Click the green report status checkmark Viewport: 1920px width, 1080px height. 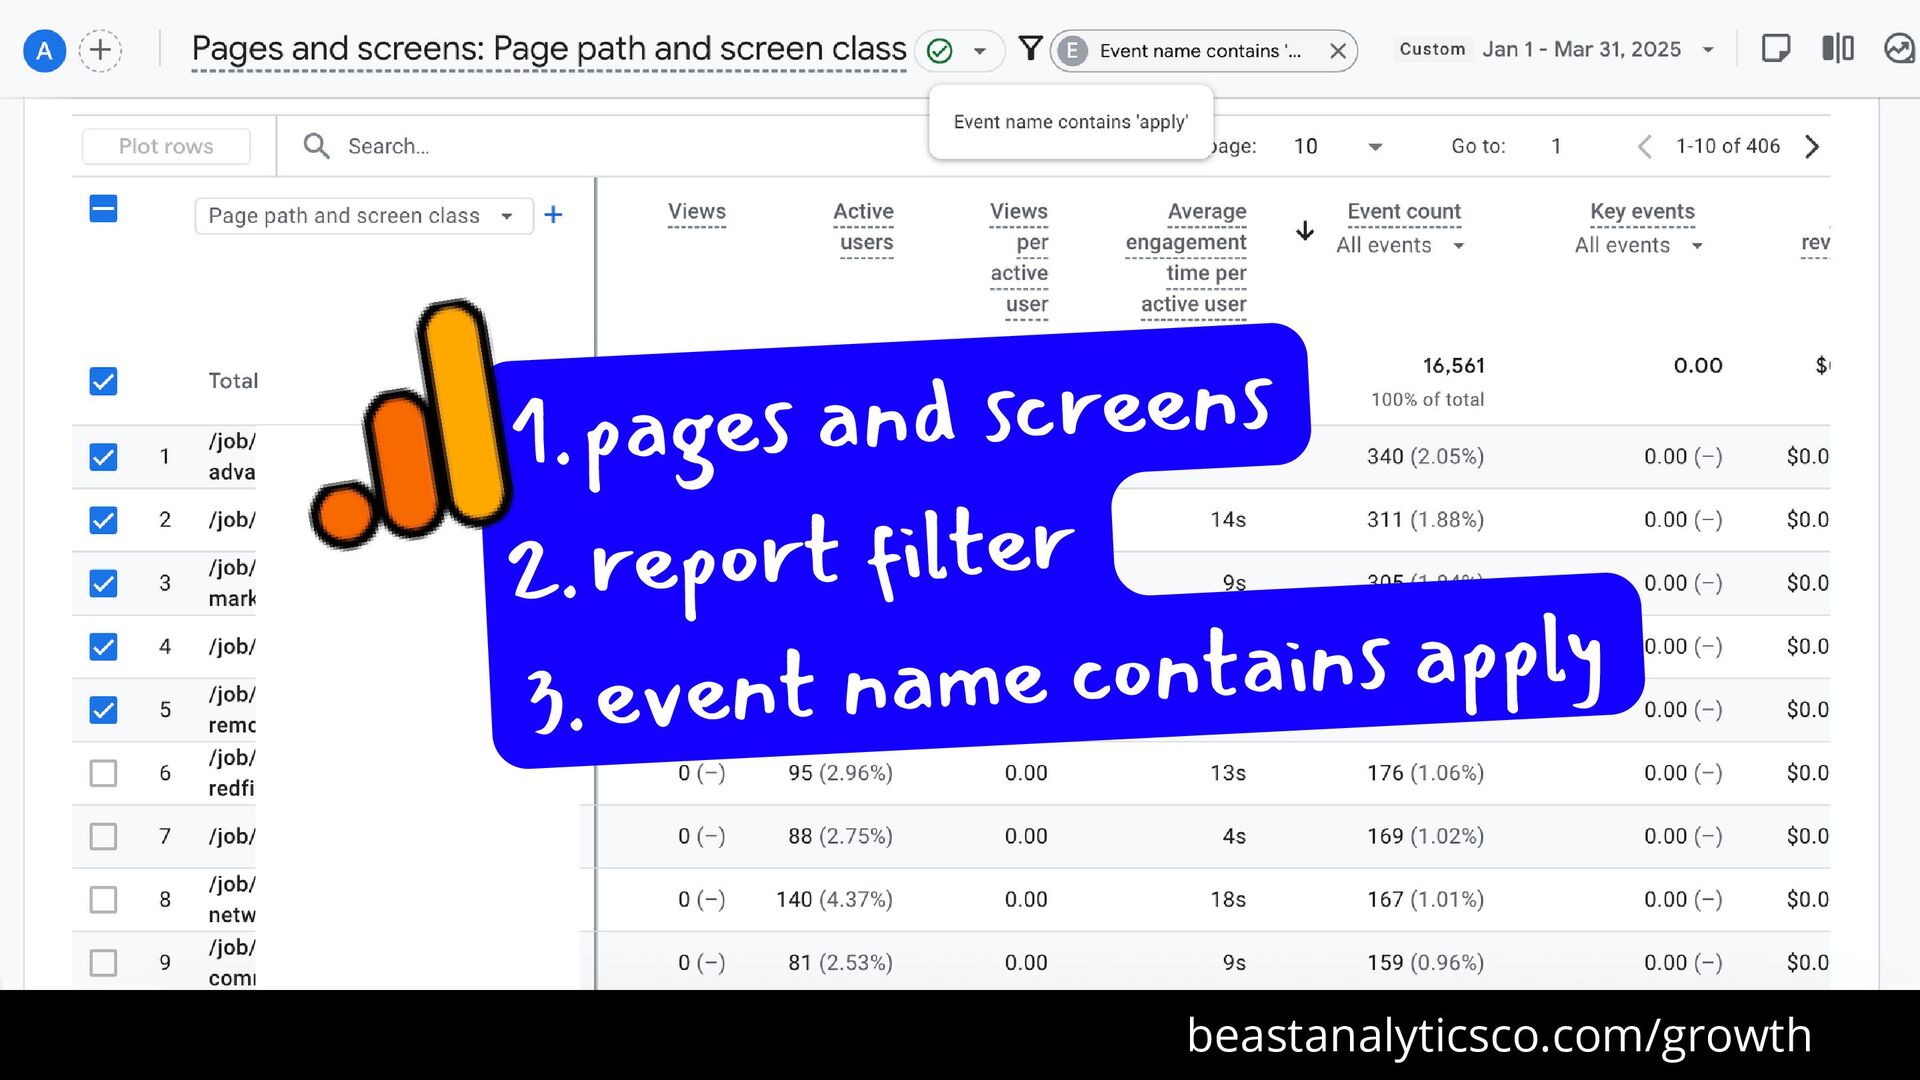click(x=939, y=51)
